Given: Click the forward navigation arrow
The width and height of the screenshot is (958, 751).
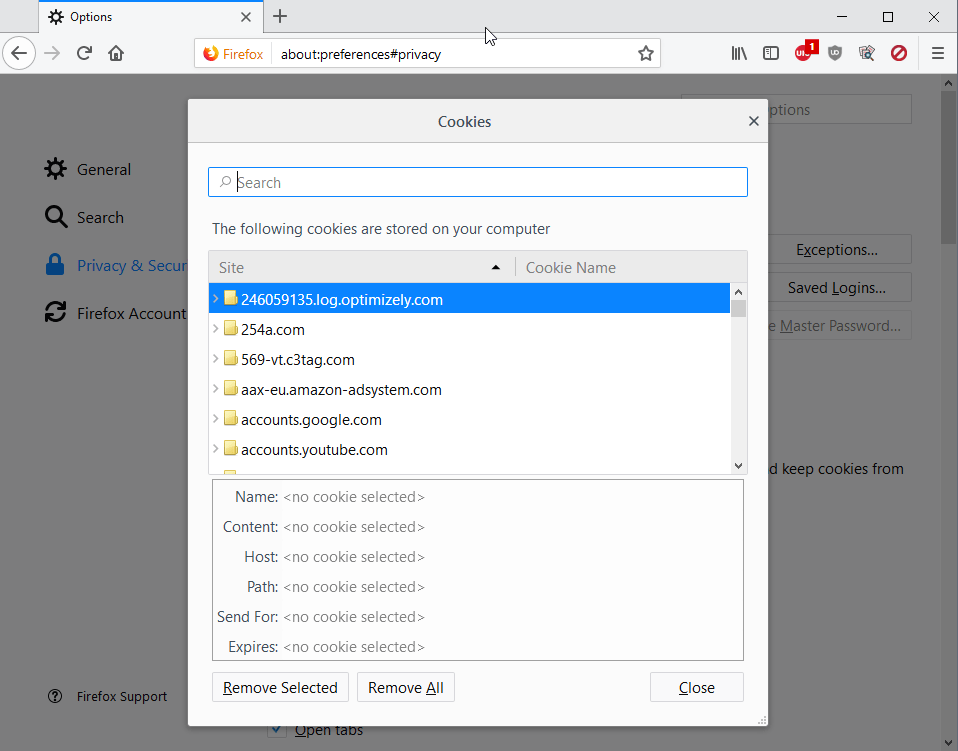Looking at the screenshot, I should click(53, 54).
